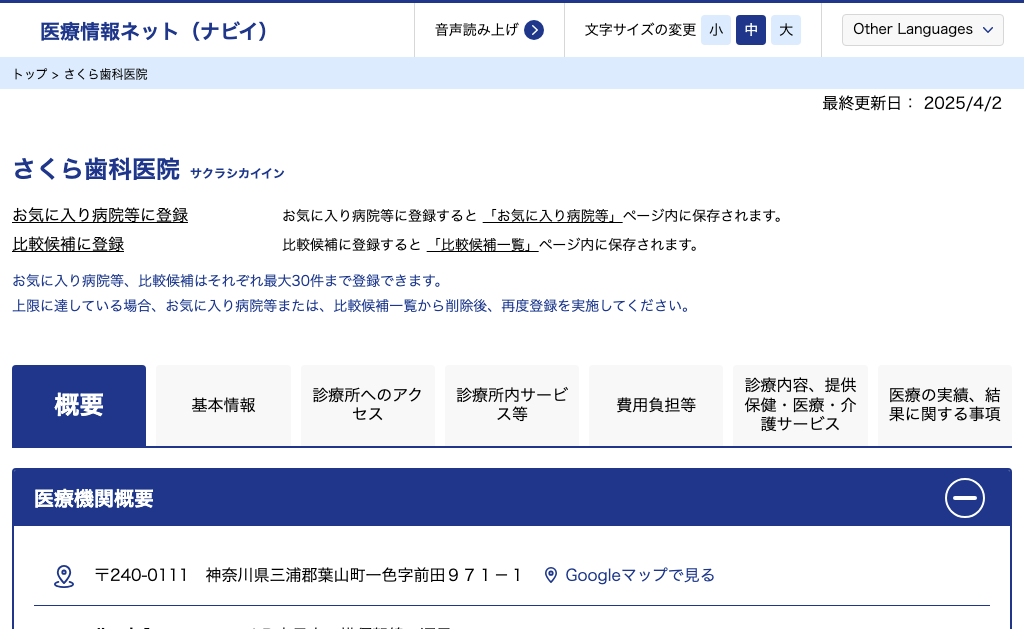Click the サクラシカイイン furigana text

point(237,173)
